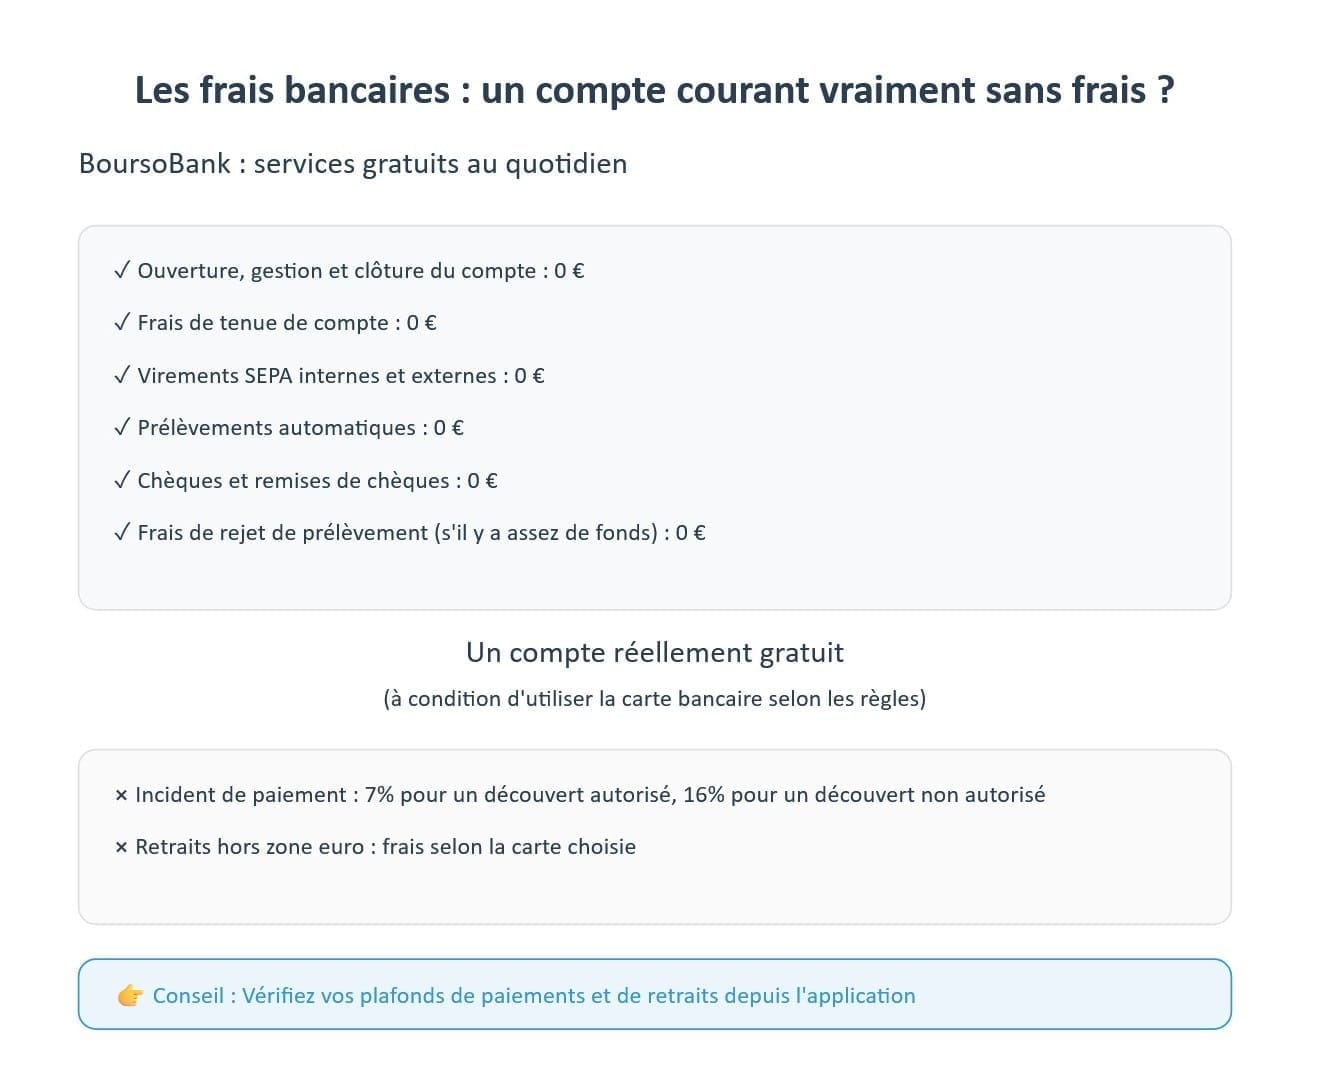This screenshot has height=1080, width=1320.
Task: Select the checkmark before Virements SEPA
Action: click(x=122, y=375)
